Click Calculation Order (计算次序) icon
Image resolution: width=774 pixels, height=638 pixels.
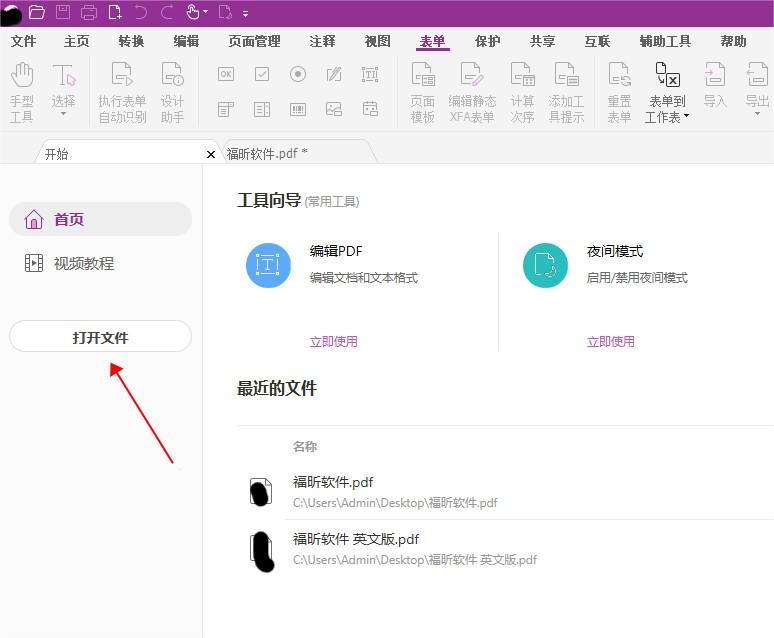[522, 92]
